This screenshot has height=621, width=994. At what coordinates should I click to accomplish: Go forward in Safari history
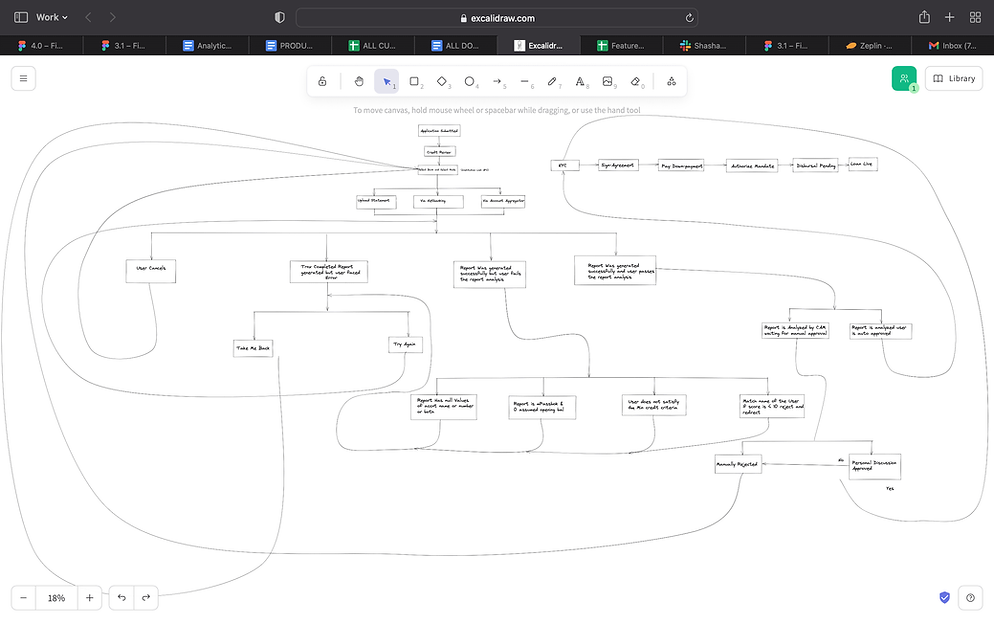click(x=112, y=17)
